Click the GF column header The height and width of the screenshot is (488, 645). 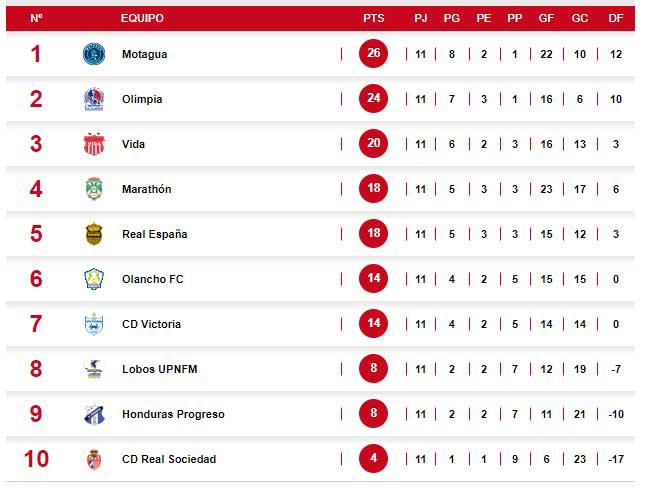pyautogui.click(x=546, y=18)
